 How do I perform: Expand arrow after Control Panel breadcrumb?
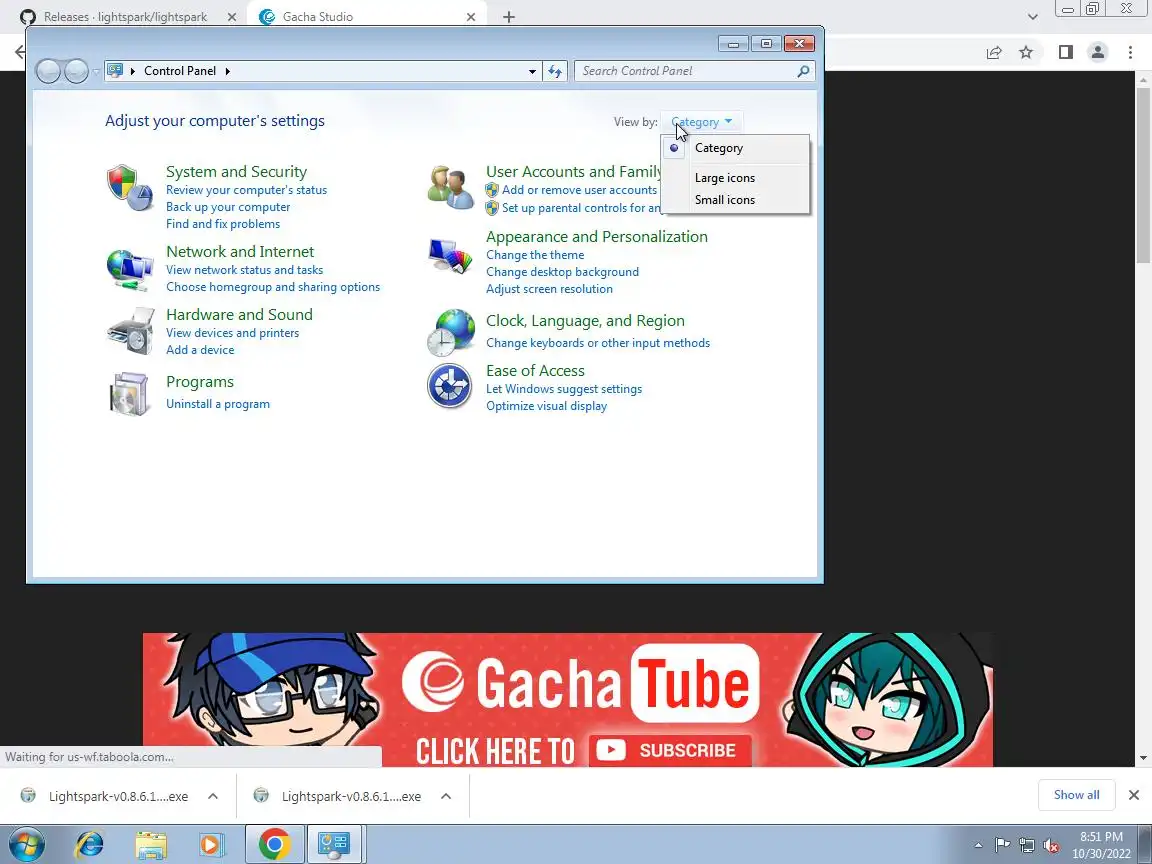(227, 71)
